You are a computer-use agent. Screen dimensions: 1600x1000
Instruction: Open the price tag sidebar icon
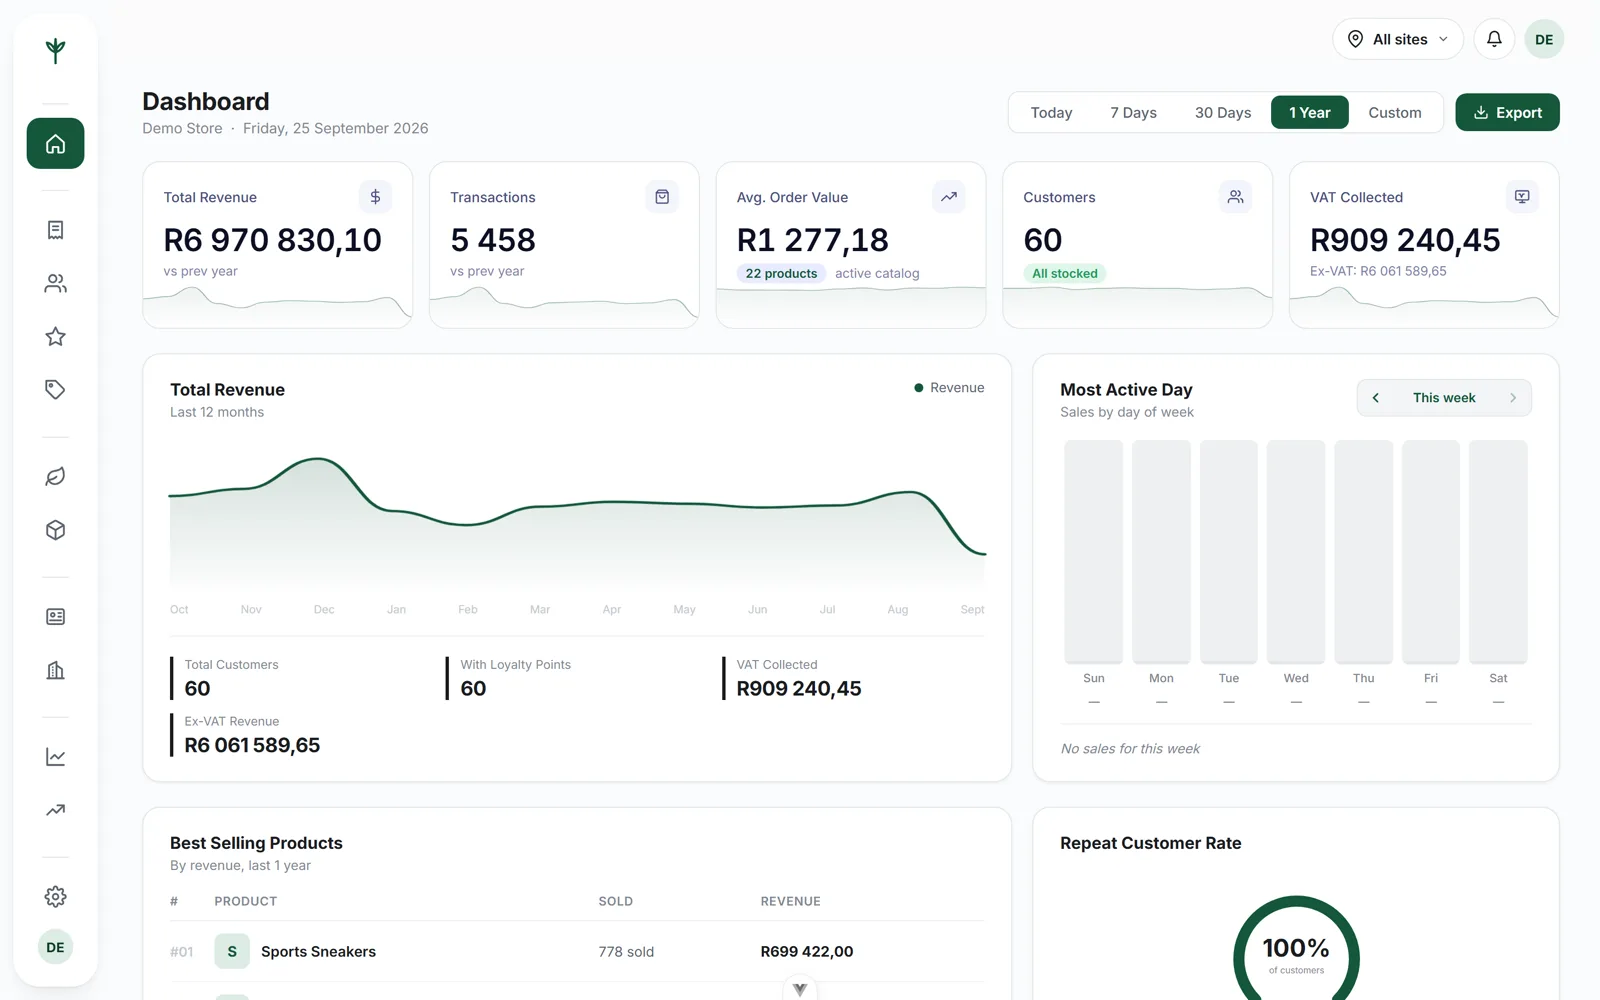[x=55, y=390]
